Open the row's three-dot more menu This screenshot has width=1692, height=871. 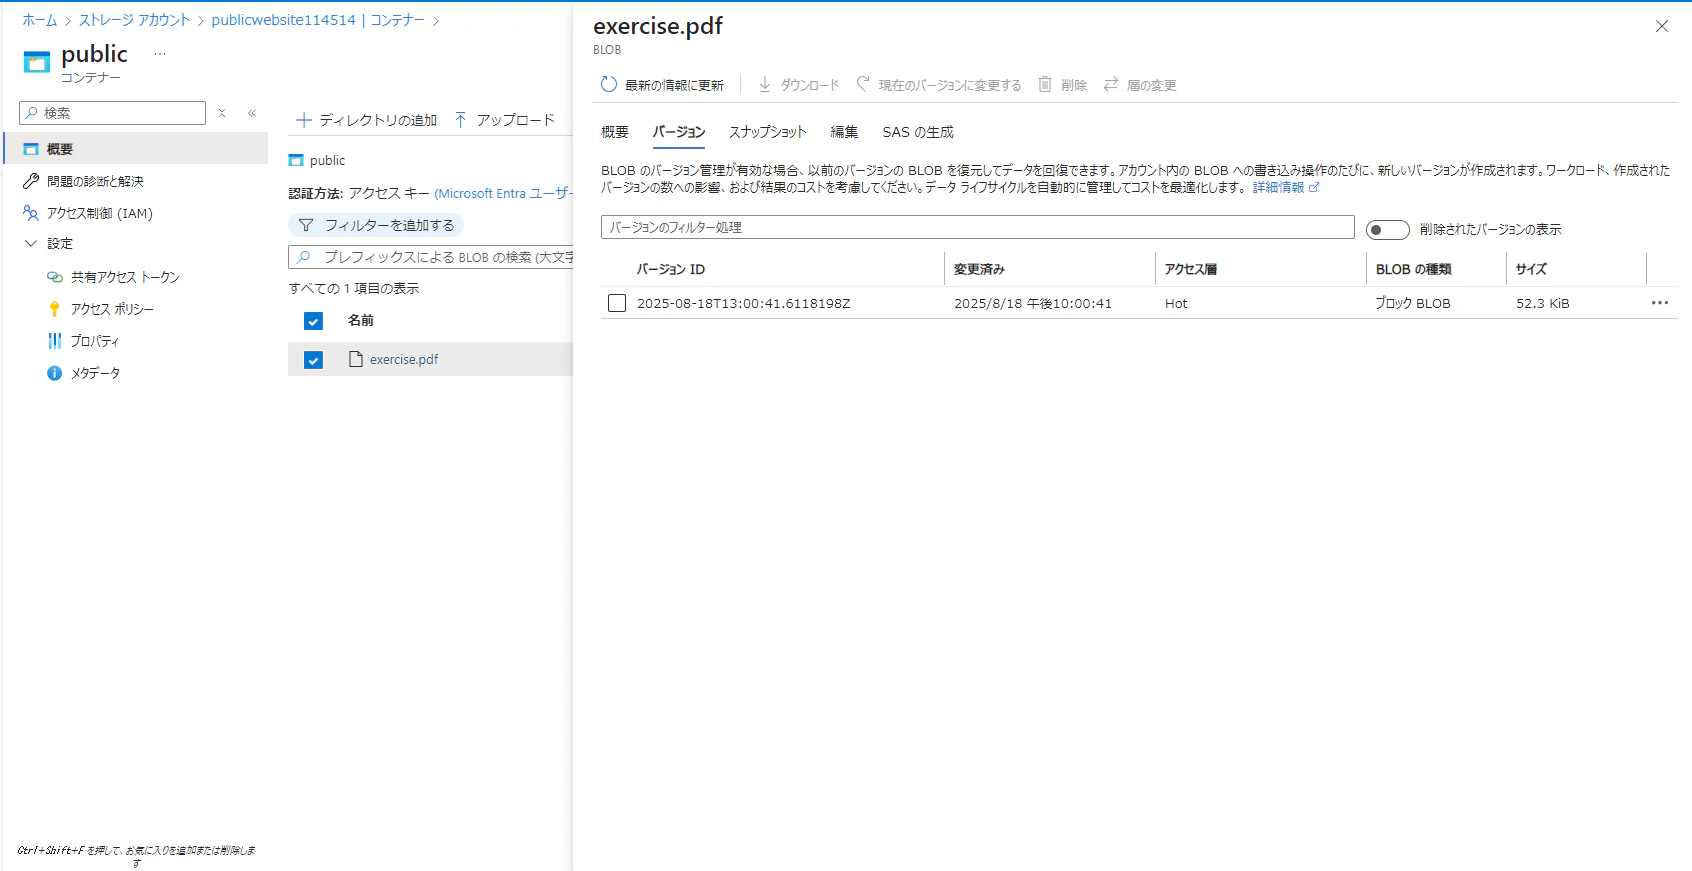1660,303
